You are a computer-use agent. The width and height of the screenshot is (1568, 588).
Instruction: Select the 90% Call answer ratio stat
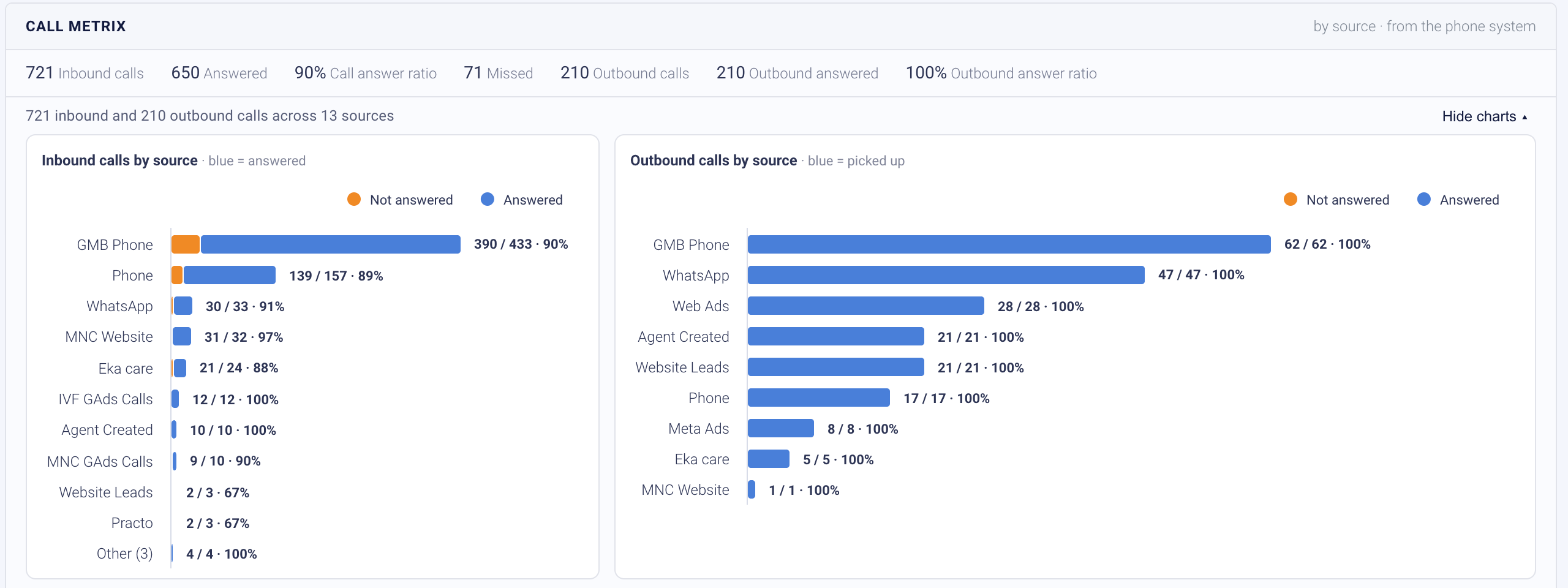pyautogui.click(x=366, y=73)
